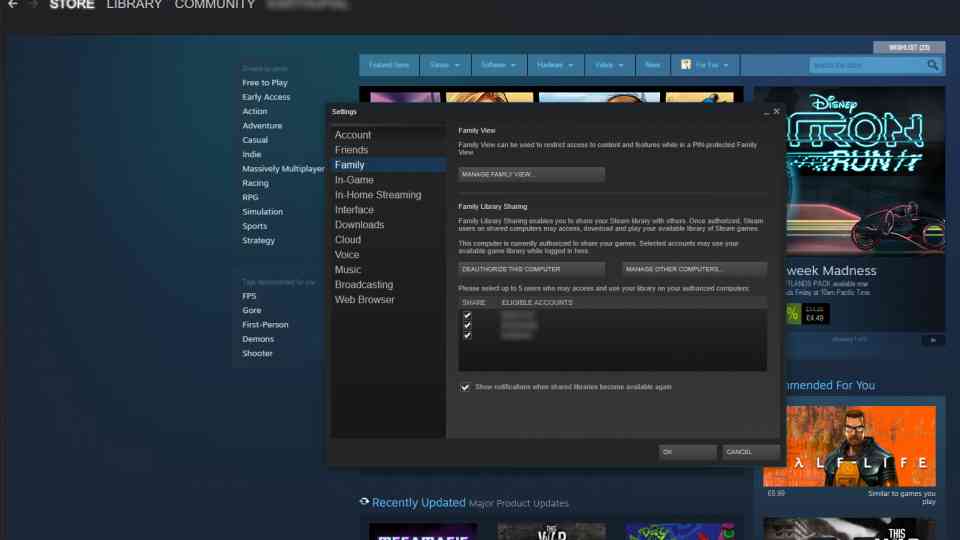Viewport: 960px width, 540px height.
Task: Open the Free to Play category
Action: 264,83
